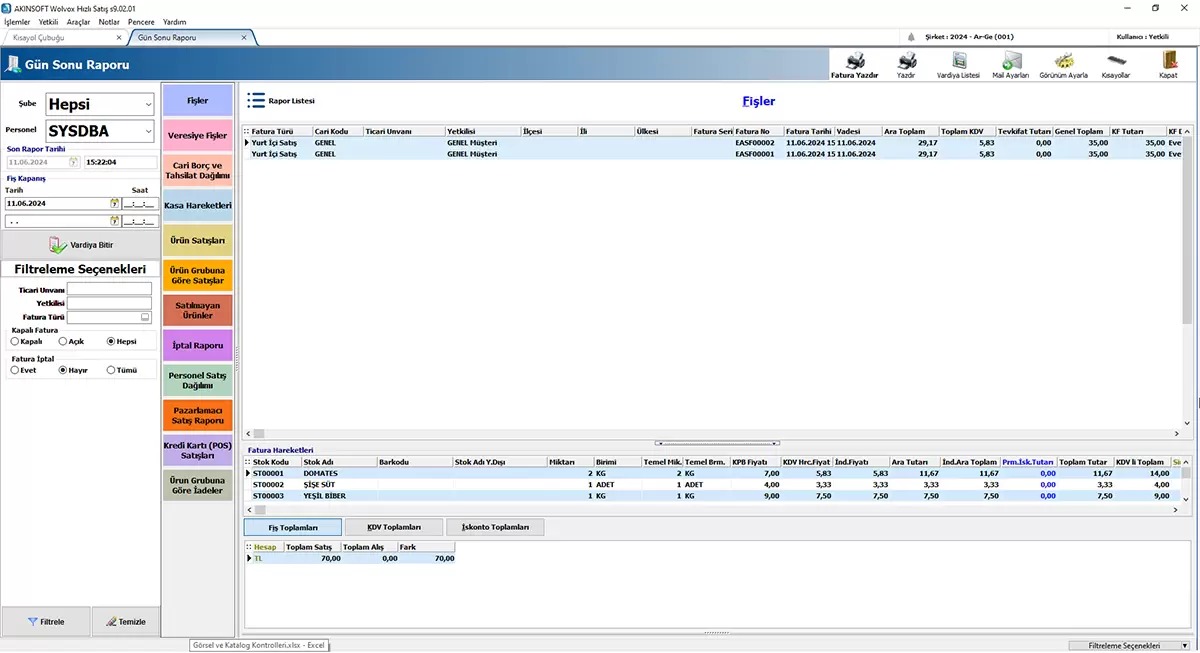Click the Fatura Yazdır printer icon
This screenshot has height=653, width=1200.
coord(854,61)
